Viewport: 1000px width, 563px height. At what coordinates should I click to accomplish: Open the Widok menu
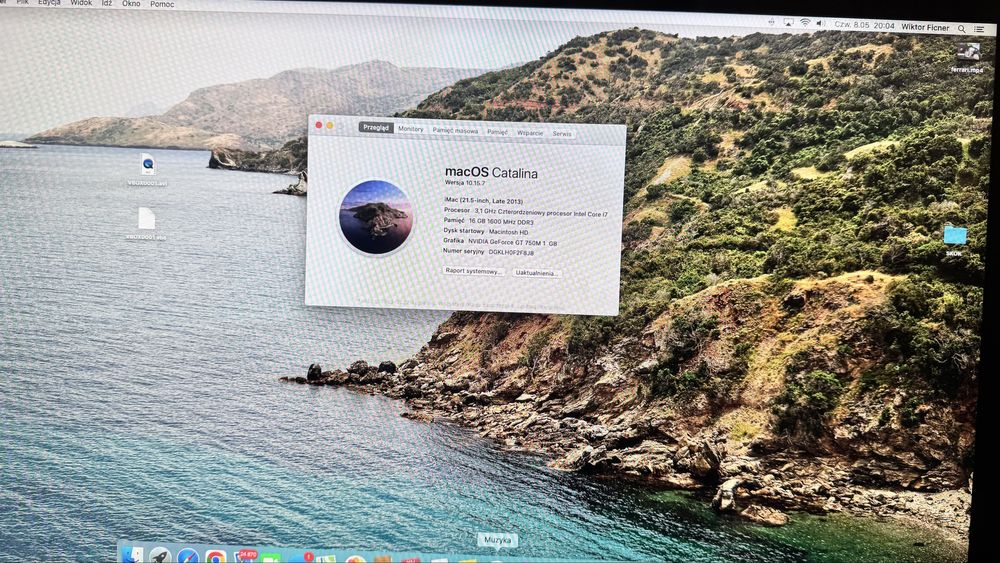point(81,3)
